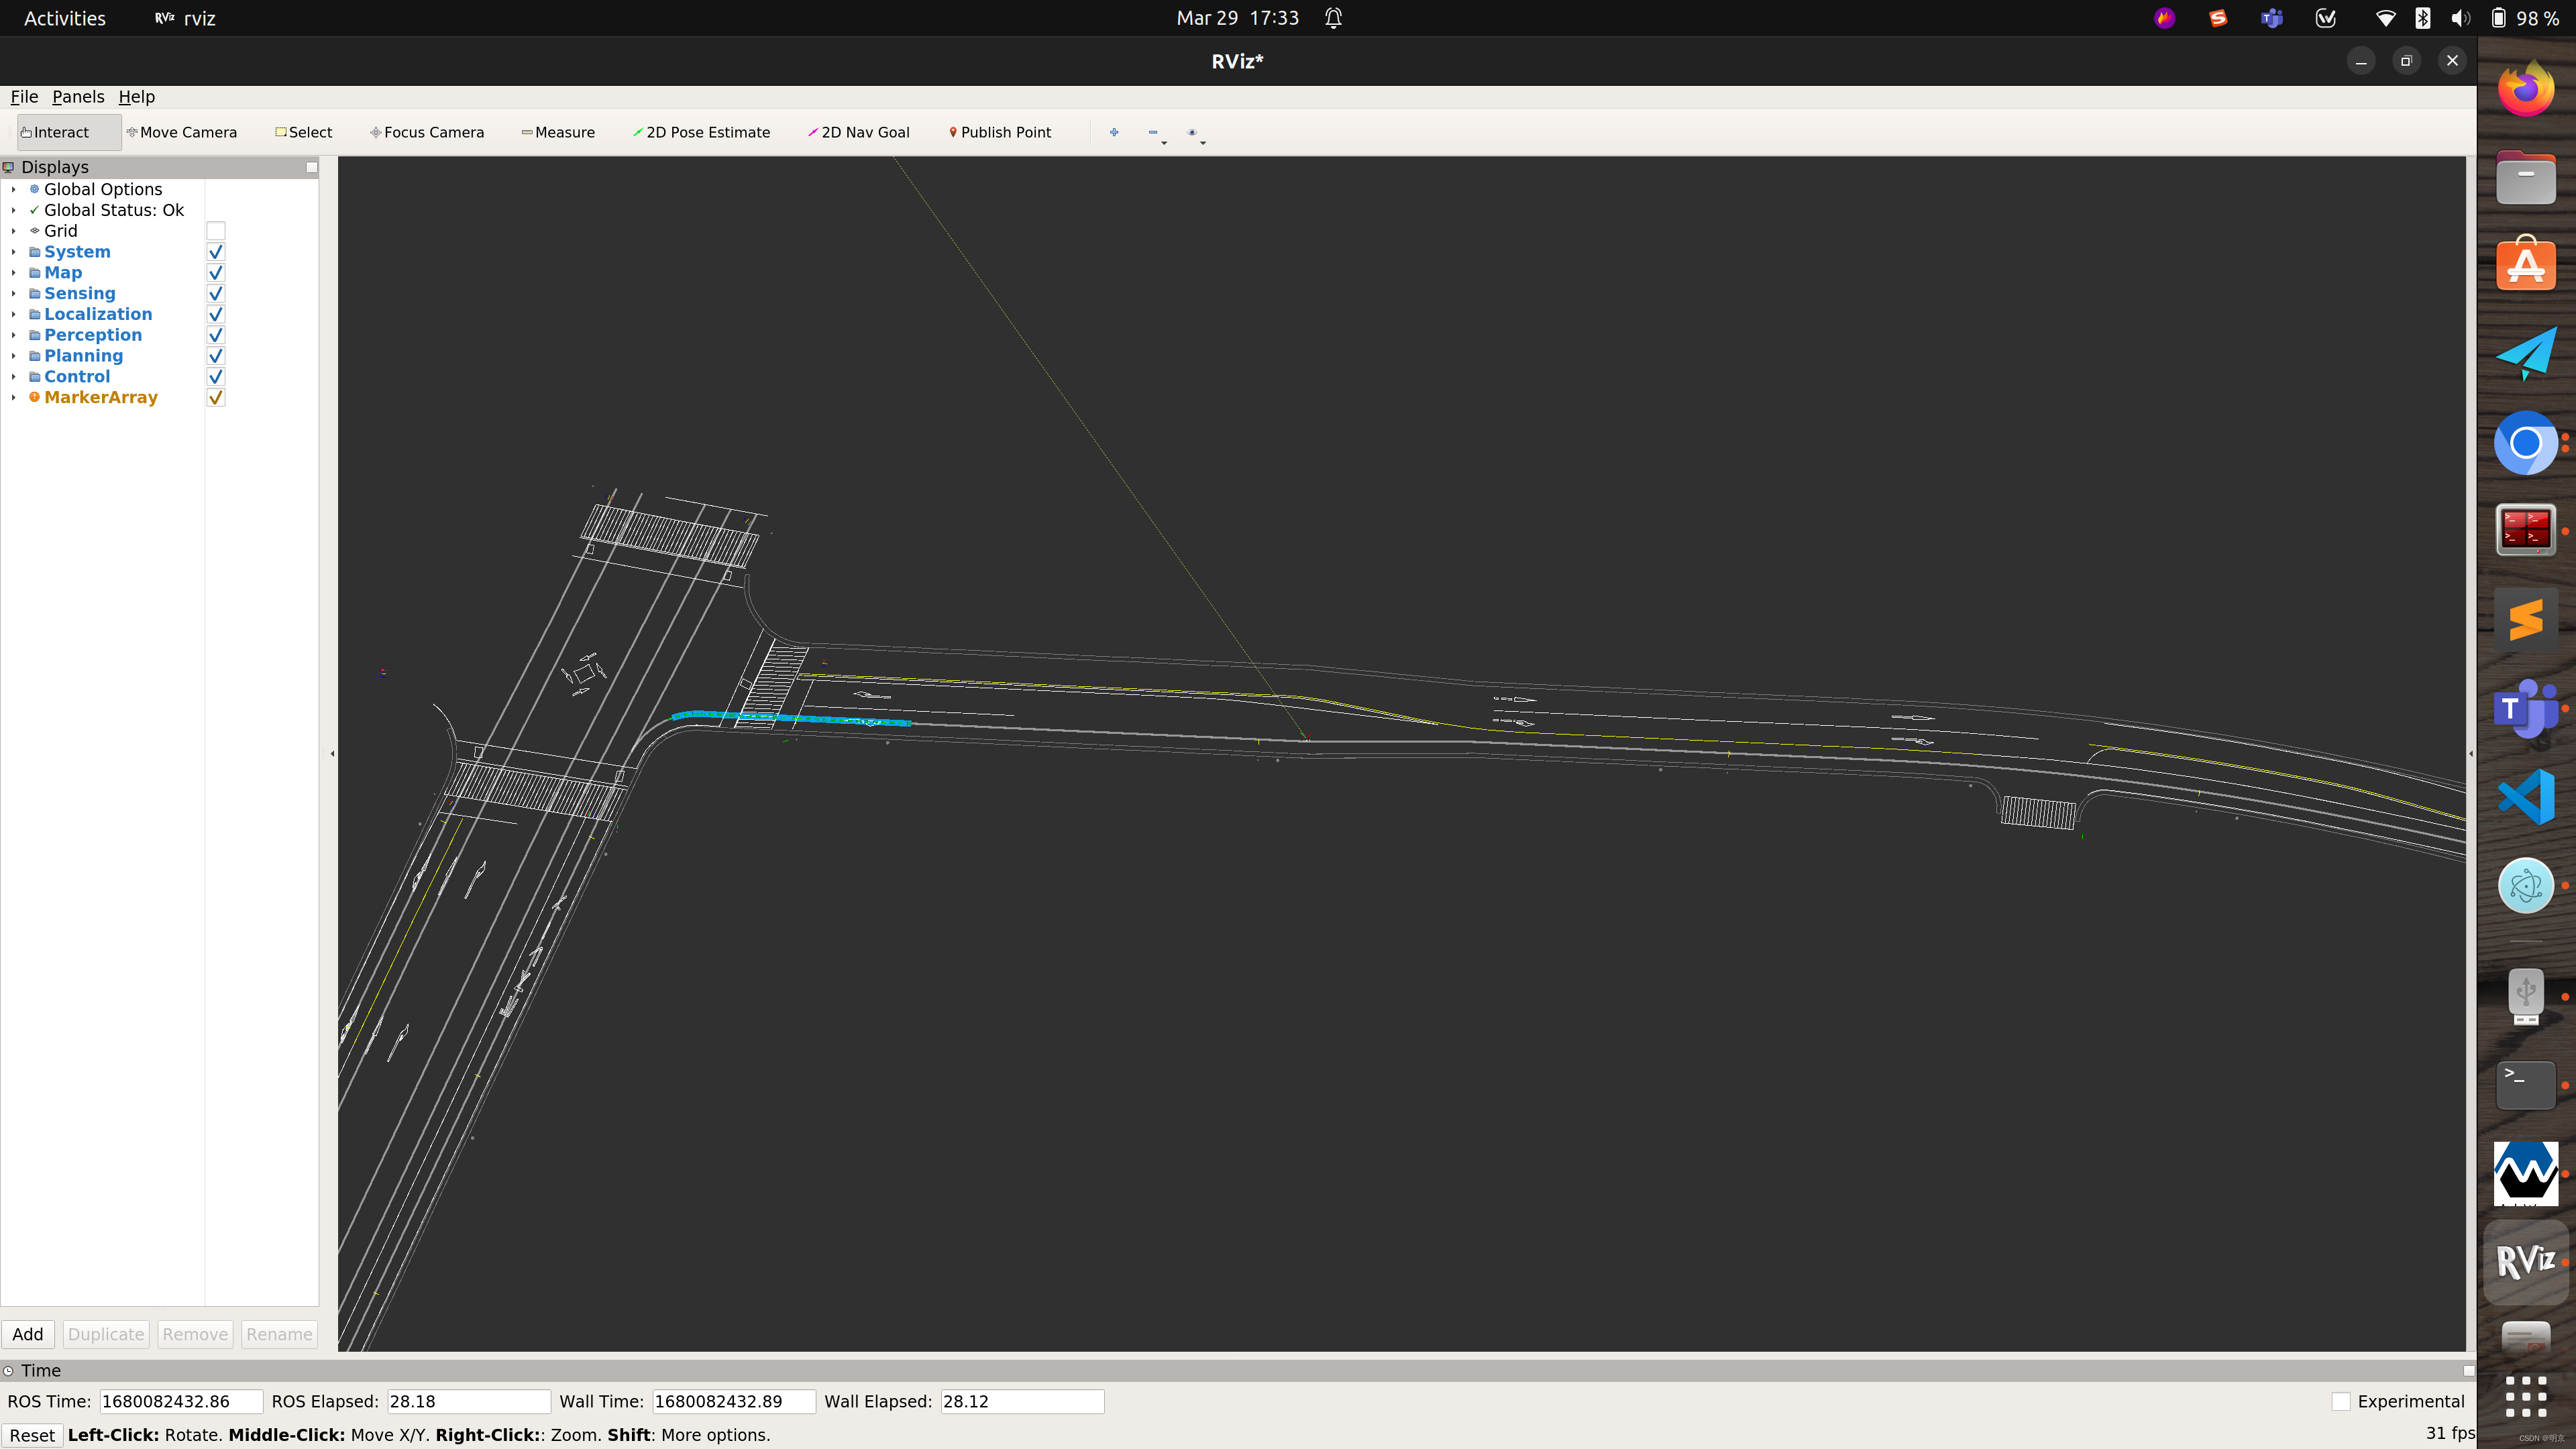
Task: Toggle the Perception display checkbox
Action: click(216, 335)
